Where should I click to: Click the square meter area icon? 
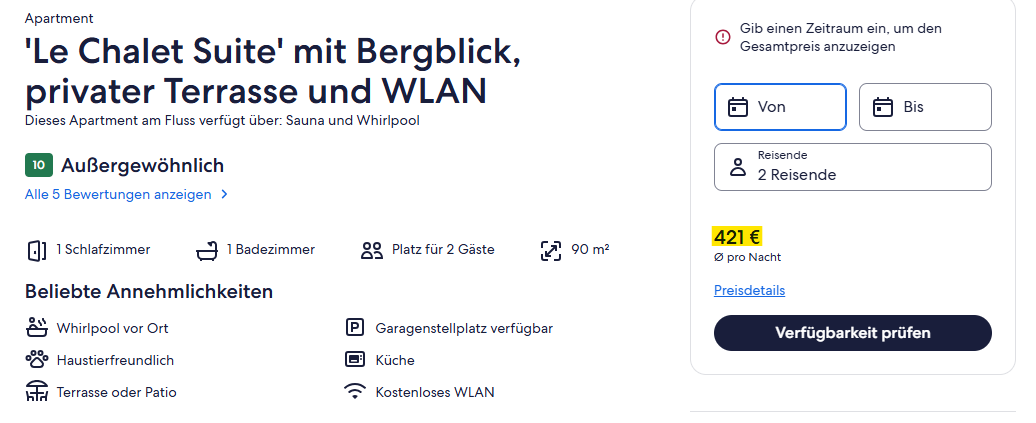pyautogui.click(x=551, y=250)
